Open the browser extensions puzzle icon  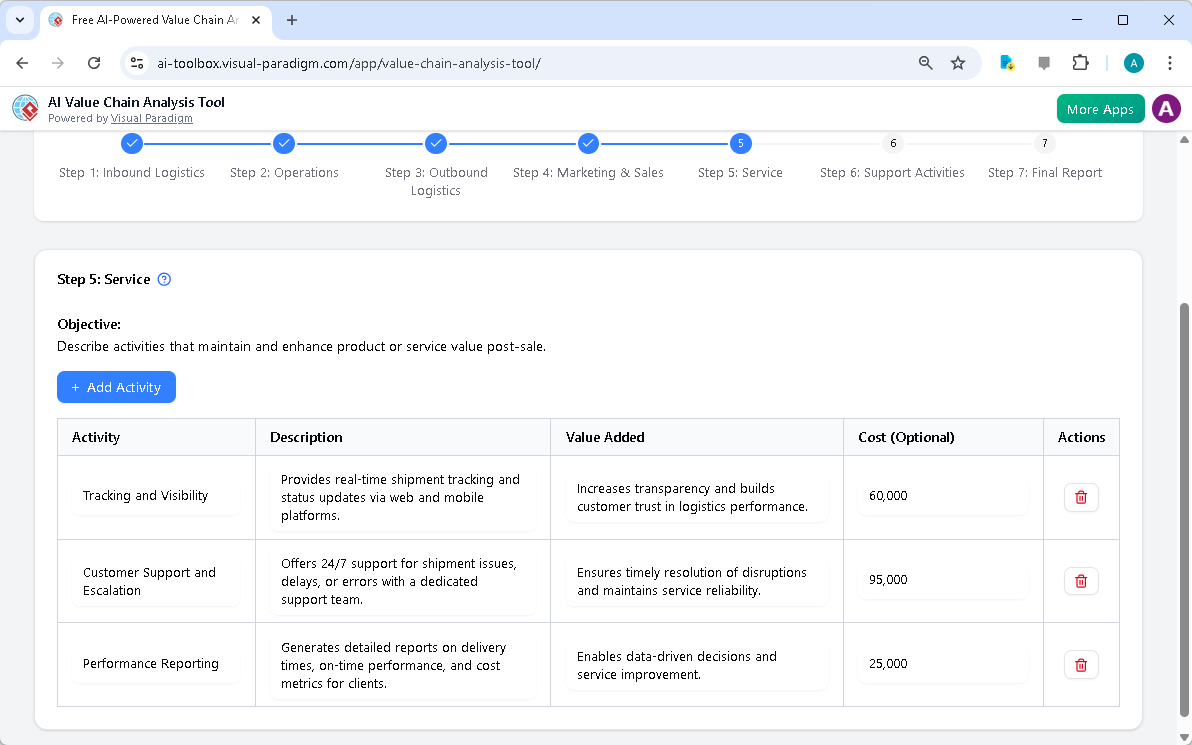(x=1081, y=62)
